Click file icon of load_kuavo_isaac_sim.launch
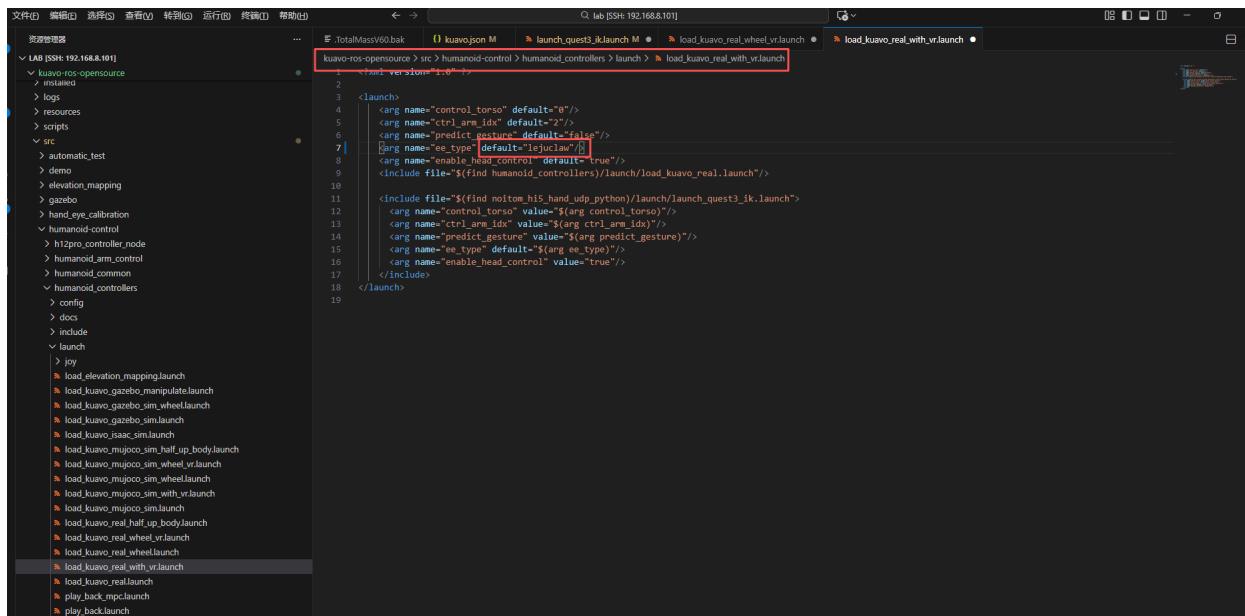 point(58,435)
